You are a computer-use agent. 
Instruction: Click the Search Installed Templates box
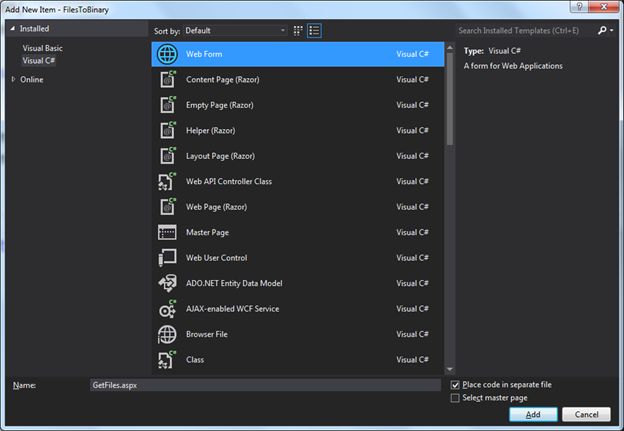tap(526, 31)
